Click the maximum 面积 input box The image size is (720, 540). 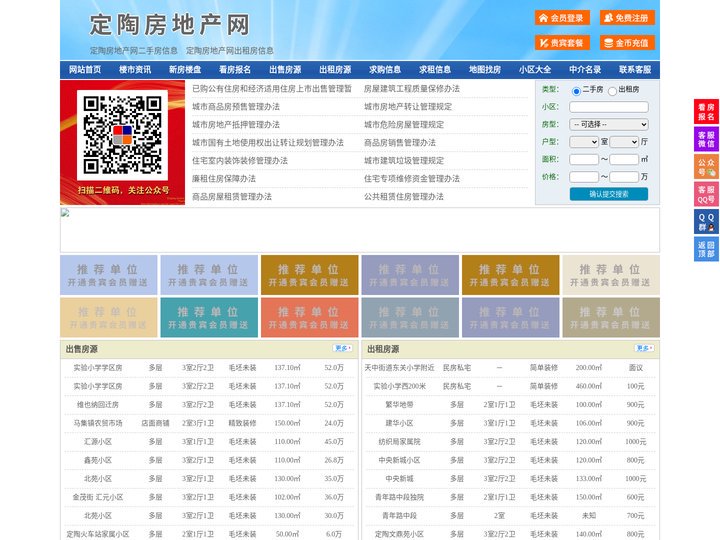[624, 159]
